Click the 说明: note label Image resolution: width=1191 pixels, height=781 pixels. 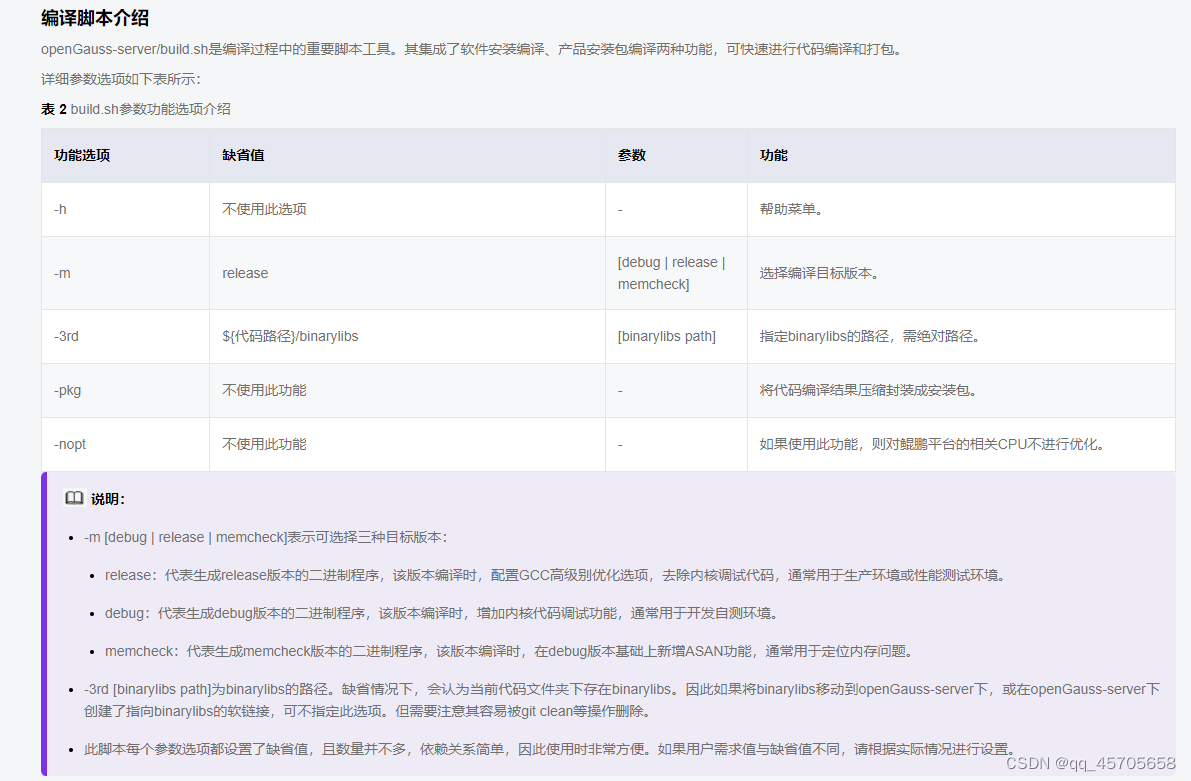[108, 499]
